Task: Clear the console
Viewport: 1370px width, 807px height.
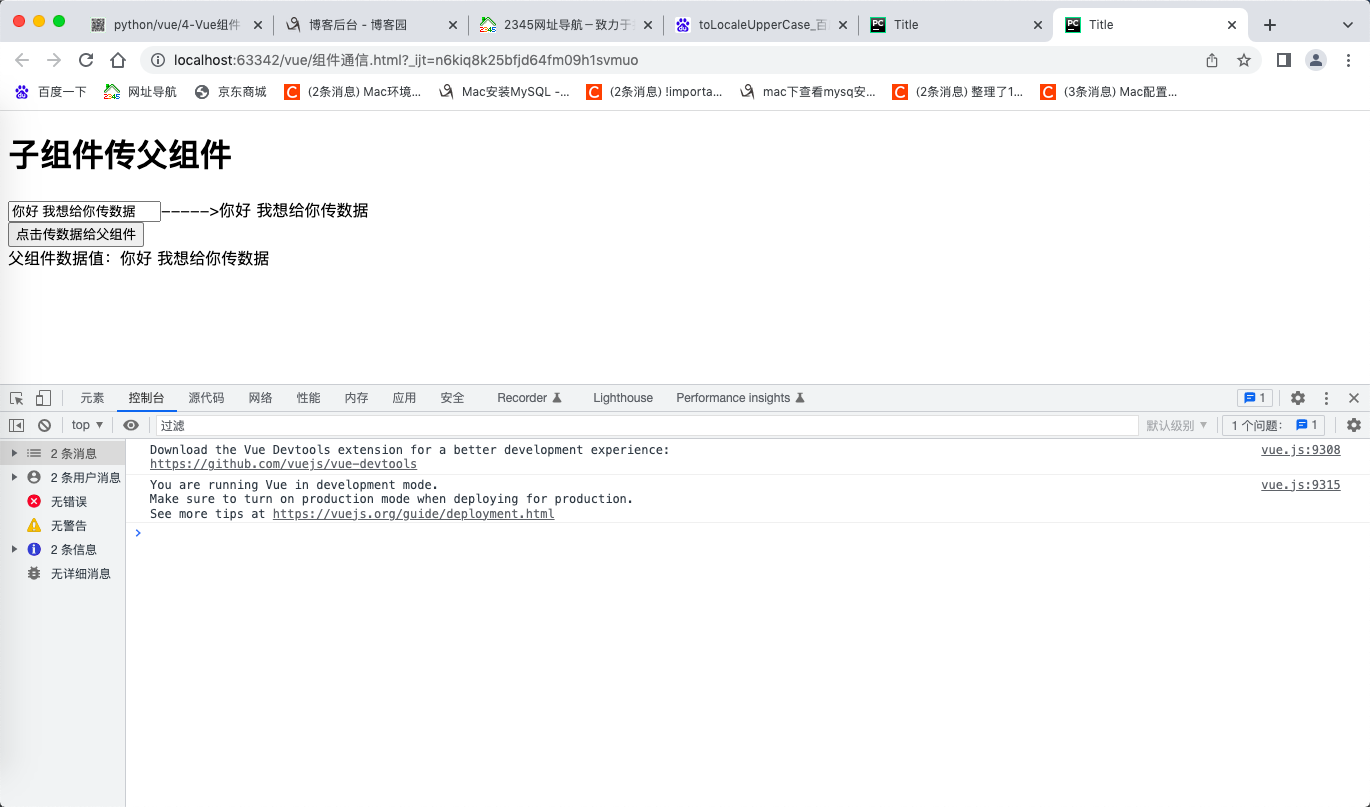Action: point(44,425)
